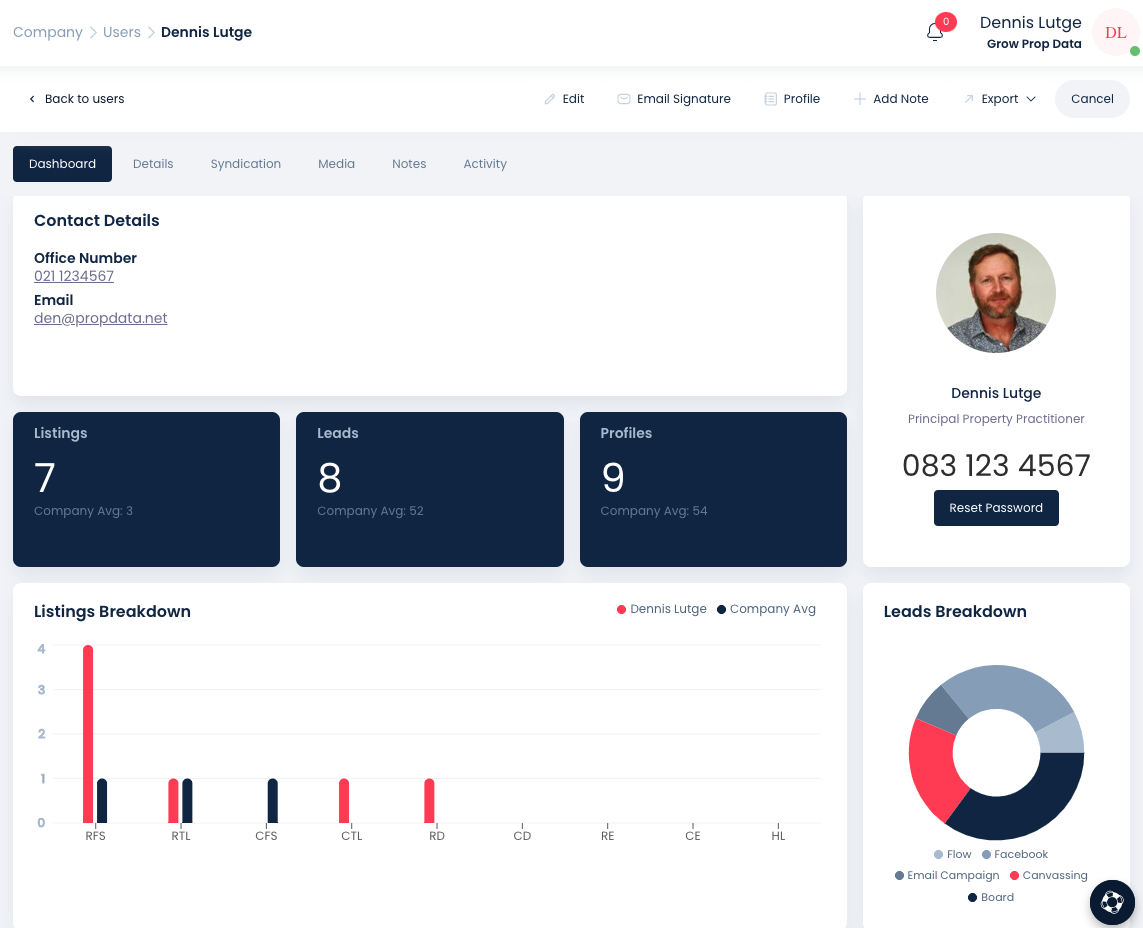Open the Activity tab

[x=485, y=164]
